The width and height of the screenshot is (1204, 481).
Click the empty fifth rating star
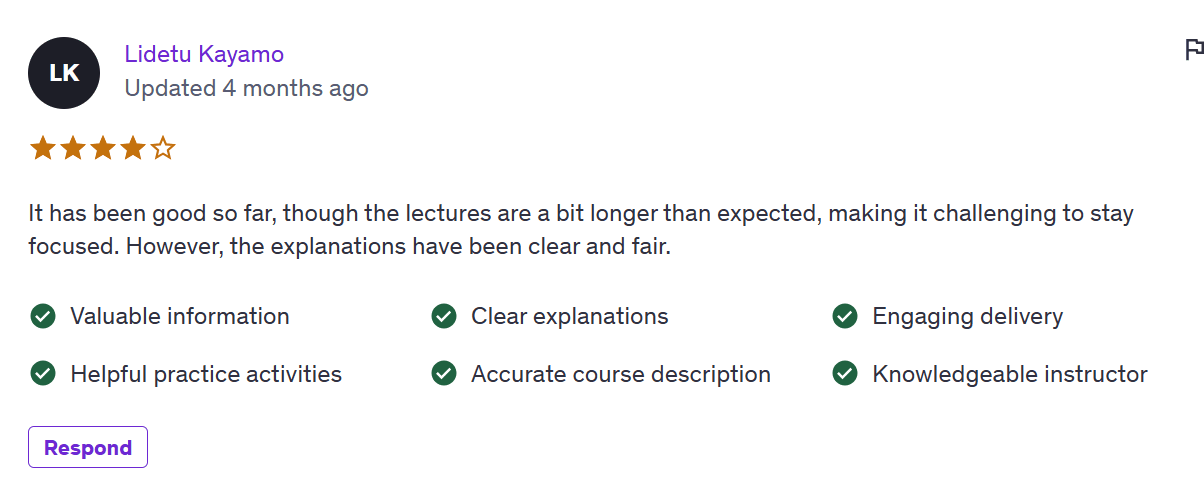pyautogui.click(x=163, y=149)
